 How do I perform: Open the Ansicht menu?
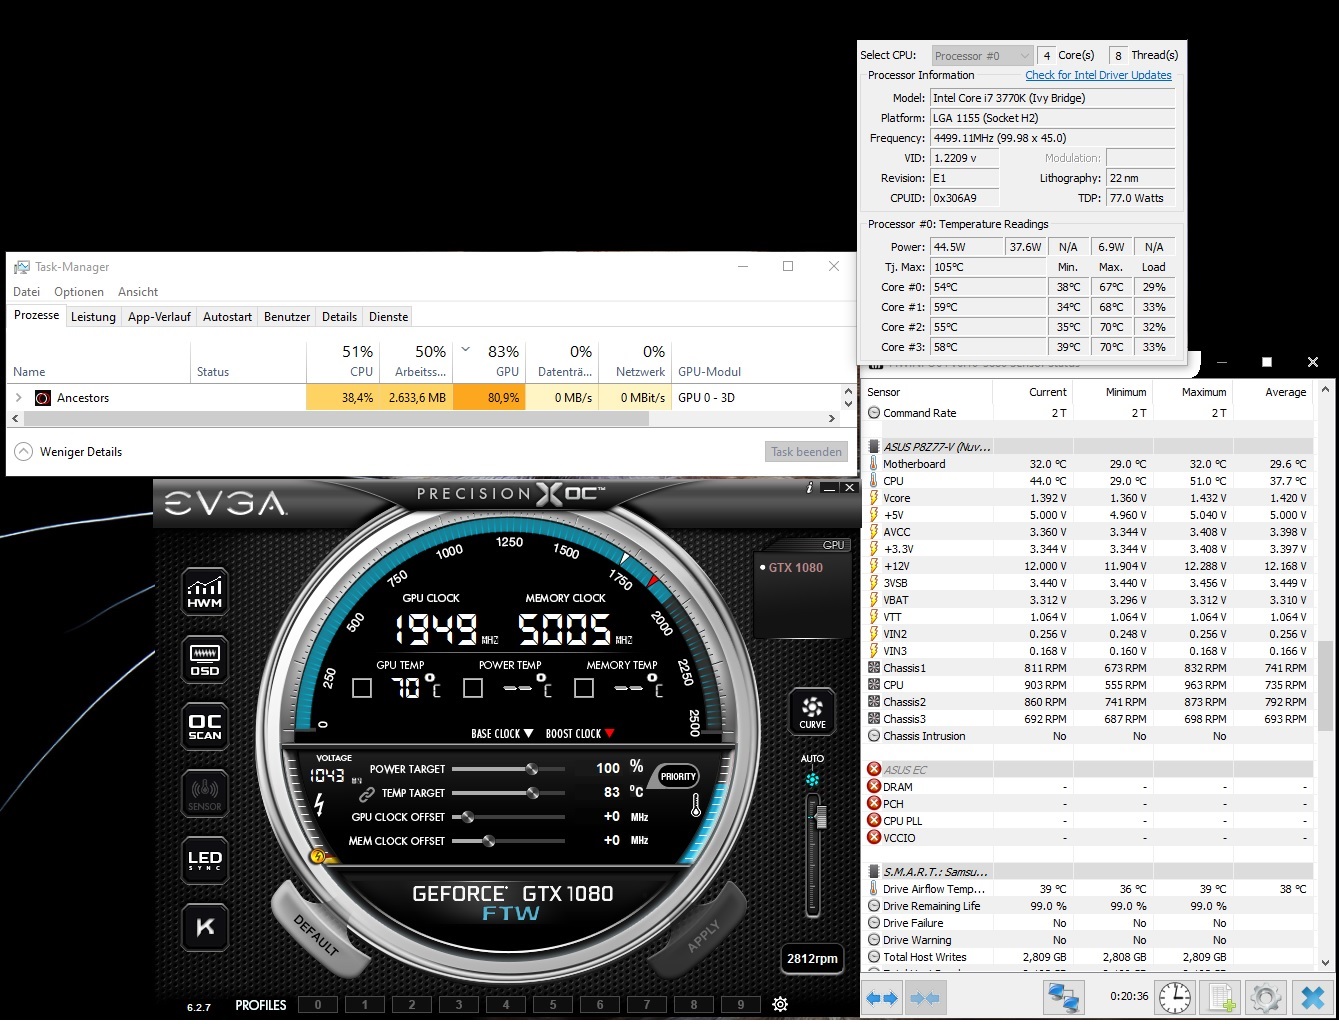(x=138, y=292)
